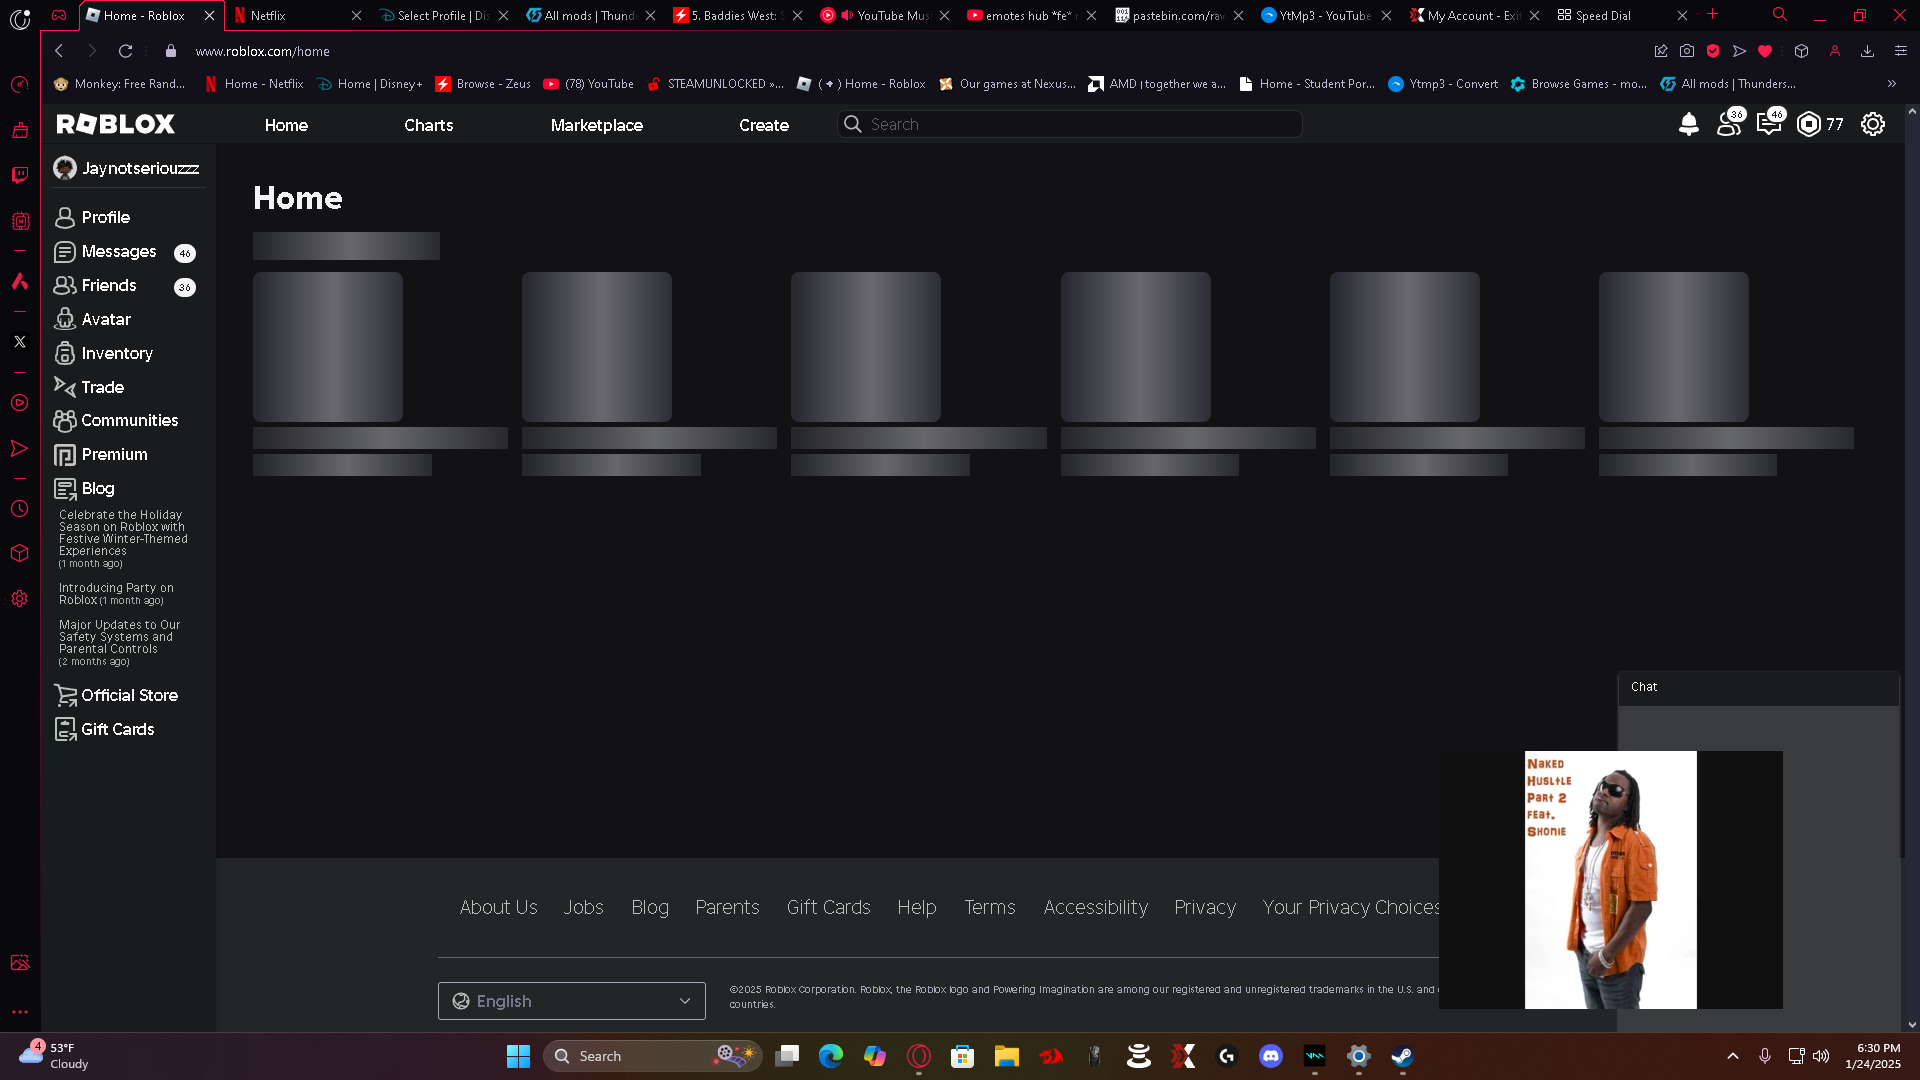The image size is (1920, 1080).
Task: Open the Avatar sidebar item
Action: tap(105, 319)
